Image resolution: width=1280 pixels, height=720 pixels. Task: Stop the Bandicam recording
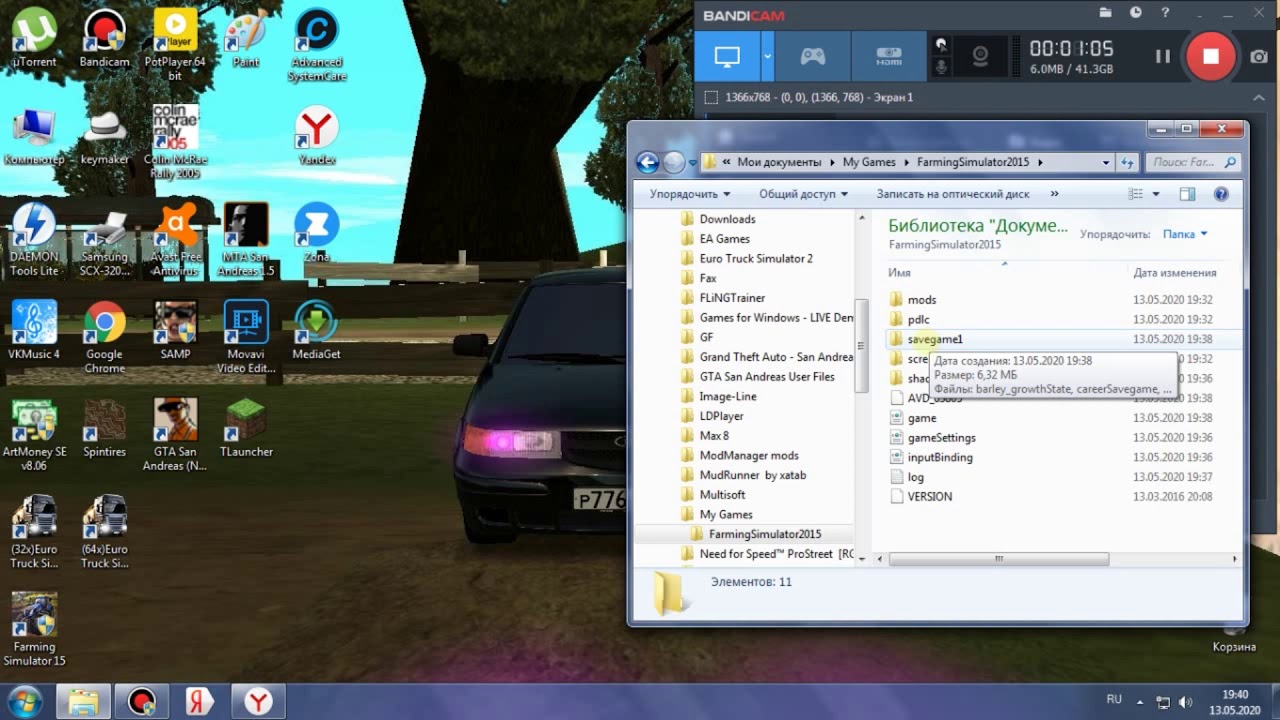(x=1210, y=56)
